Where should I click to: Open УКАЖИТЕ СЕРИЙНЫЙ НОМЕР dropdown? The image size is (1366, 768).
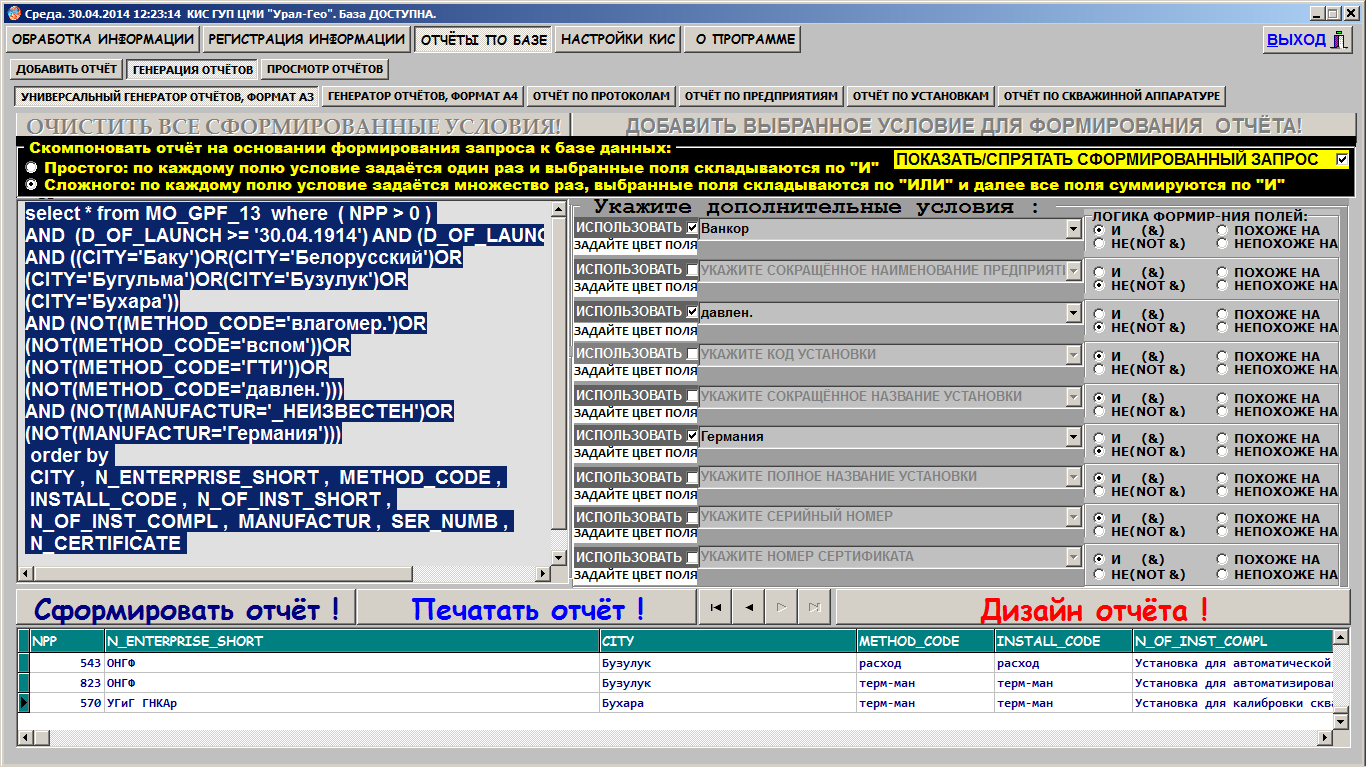1074,517
